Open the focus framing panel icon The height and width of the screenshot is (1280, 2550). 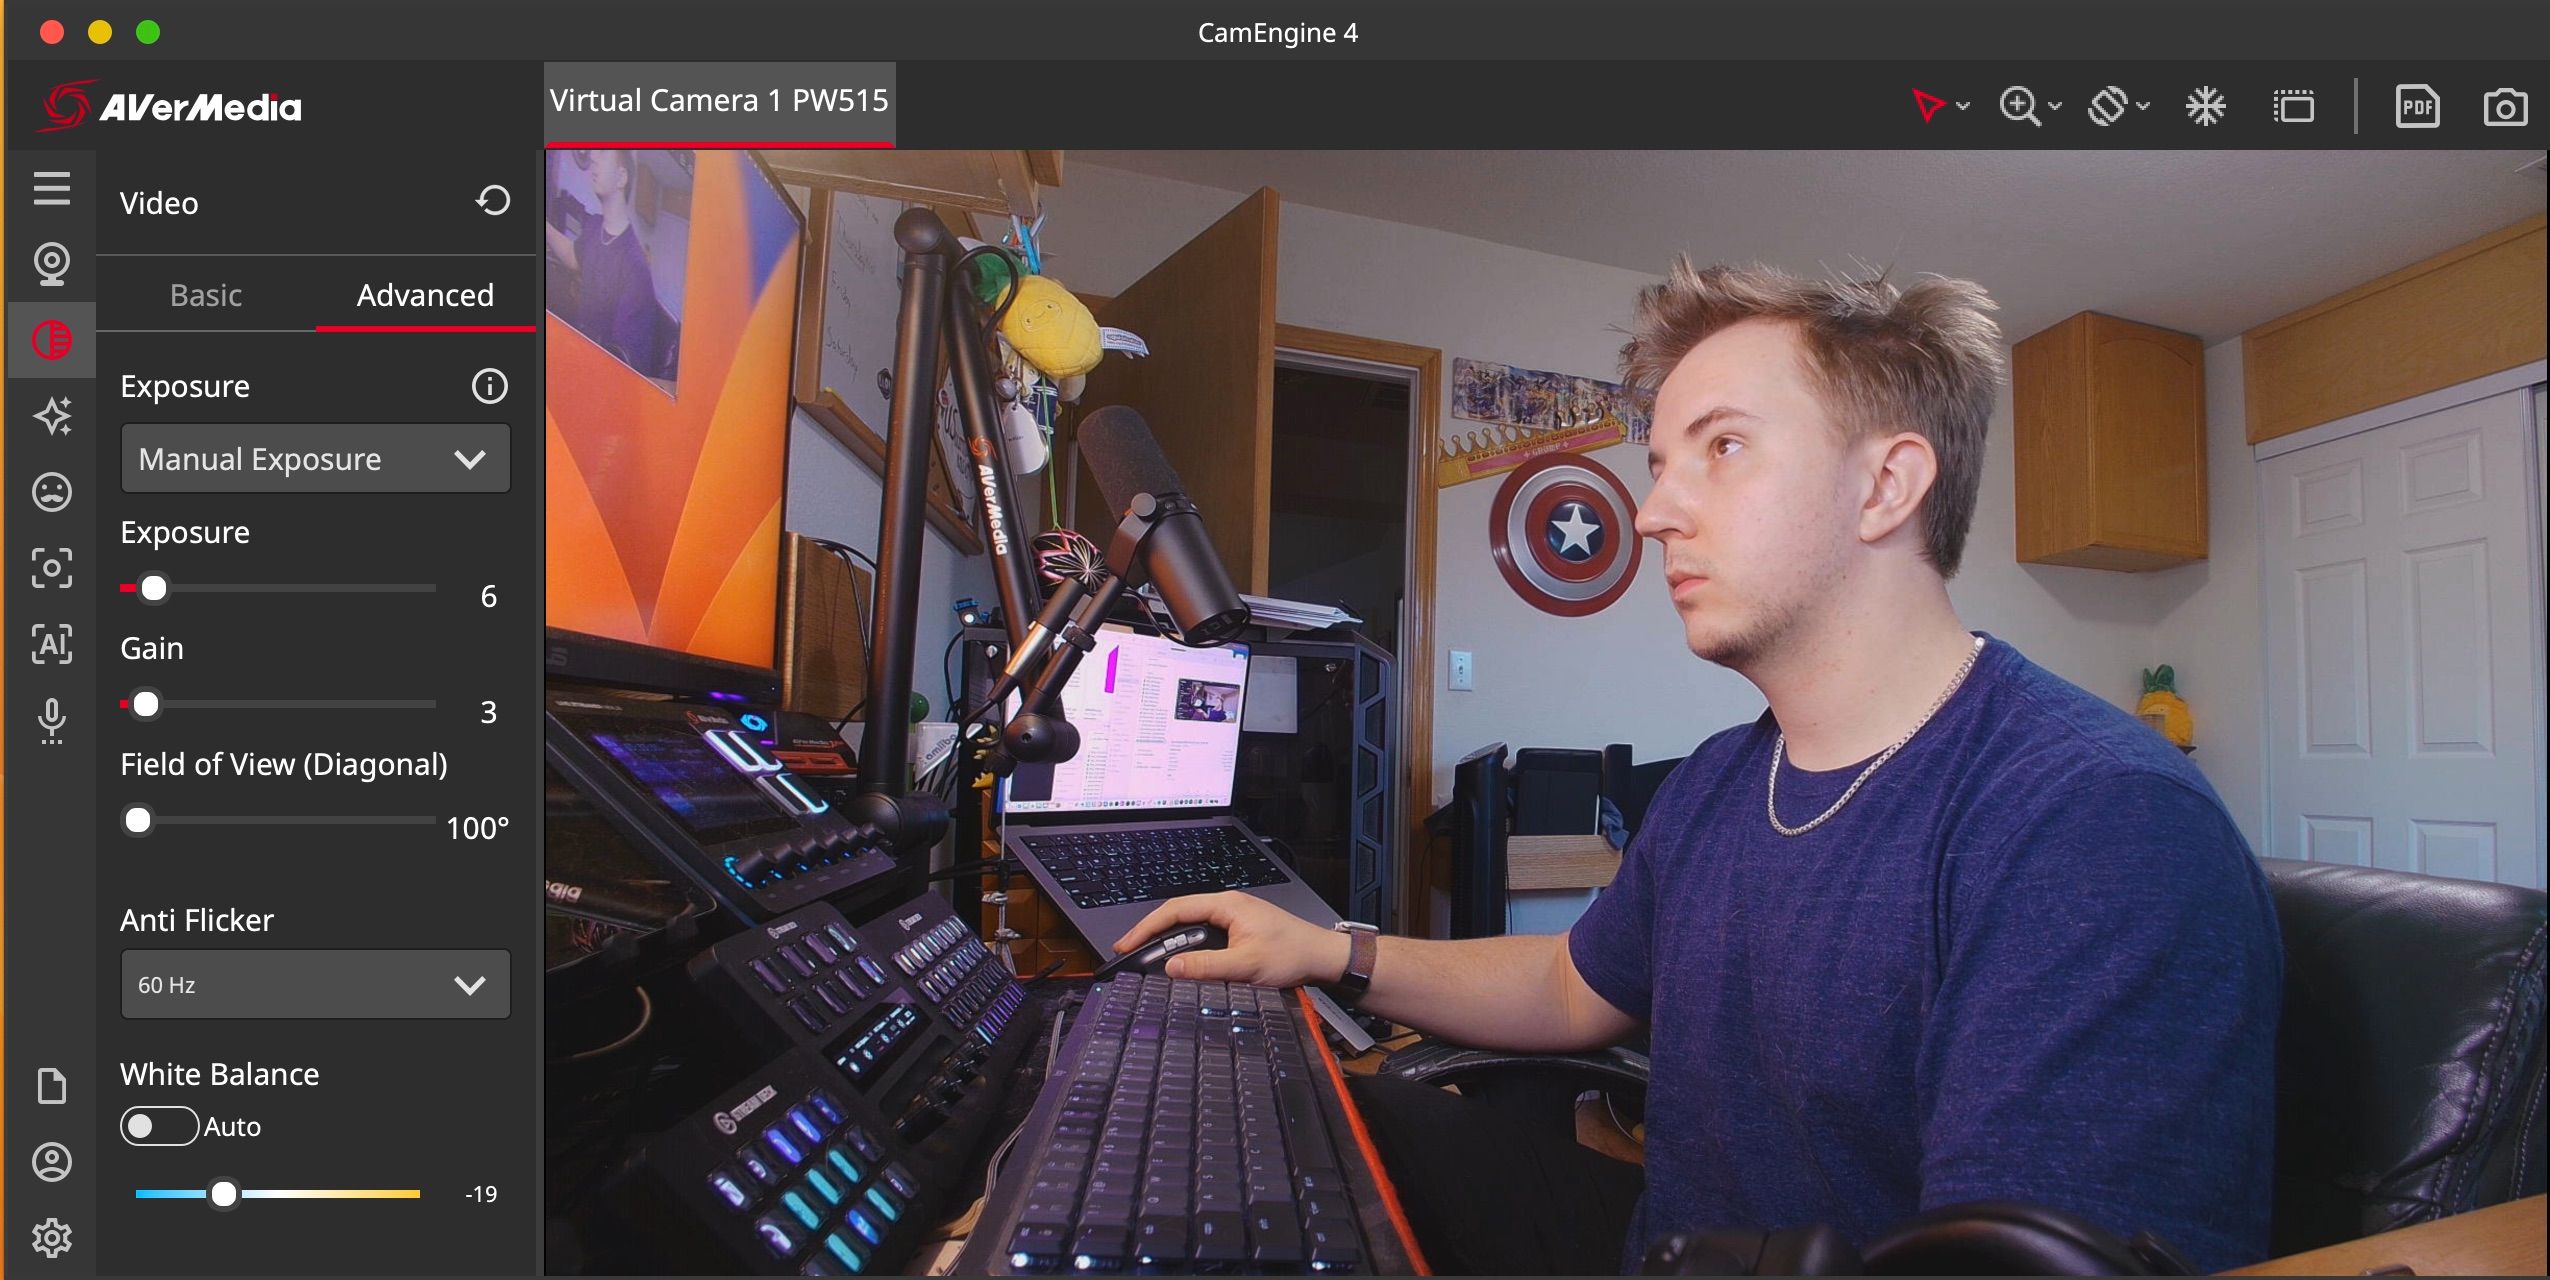coord(52,568)
